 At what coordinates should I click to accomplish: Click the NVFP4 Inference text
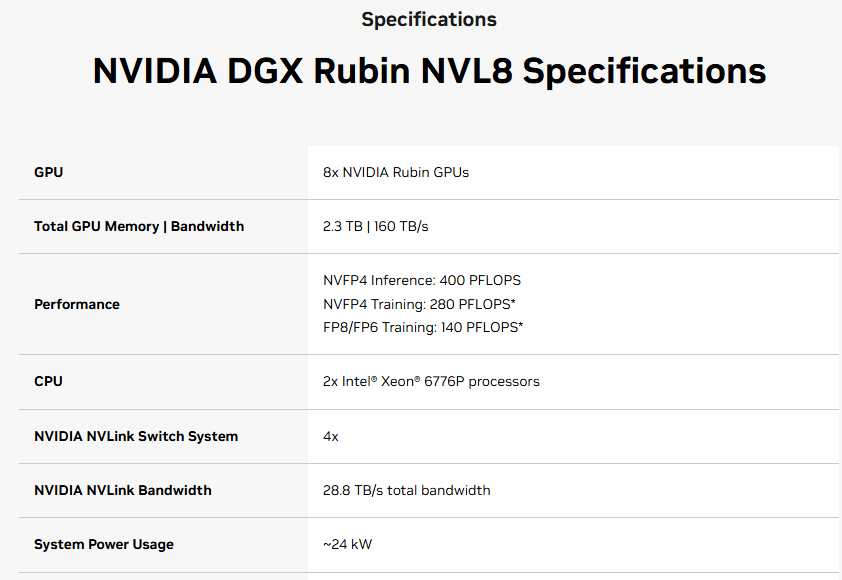(378, 280)
